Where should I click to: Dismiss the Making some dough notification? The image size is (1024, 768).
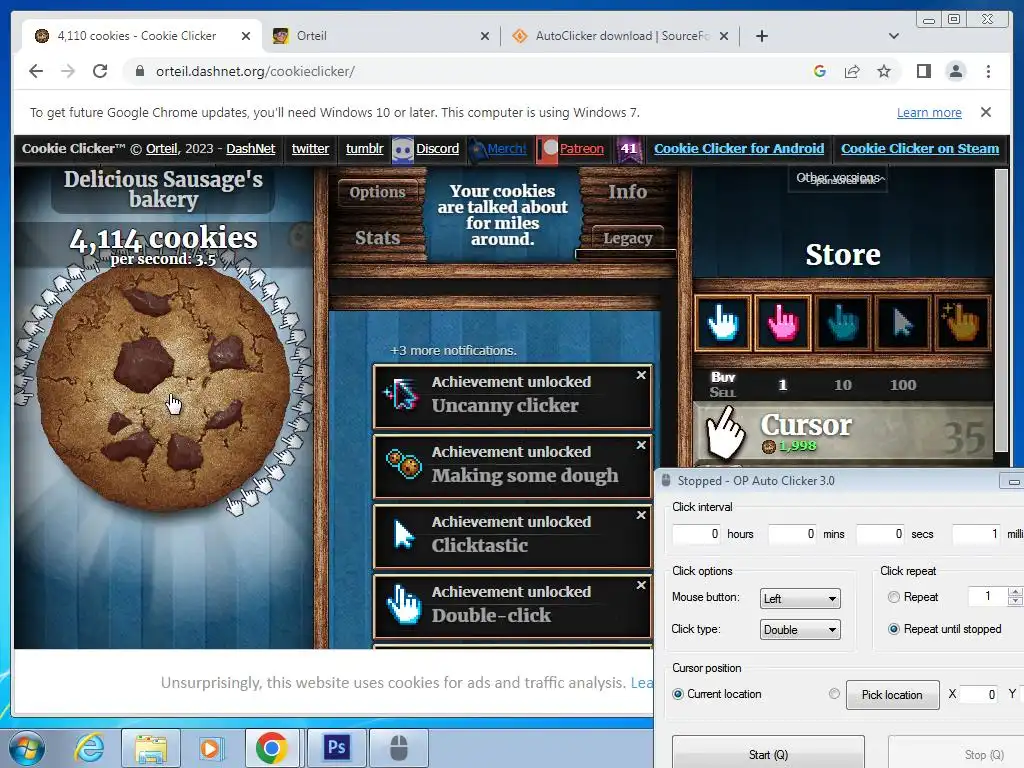coord(641,445)
